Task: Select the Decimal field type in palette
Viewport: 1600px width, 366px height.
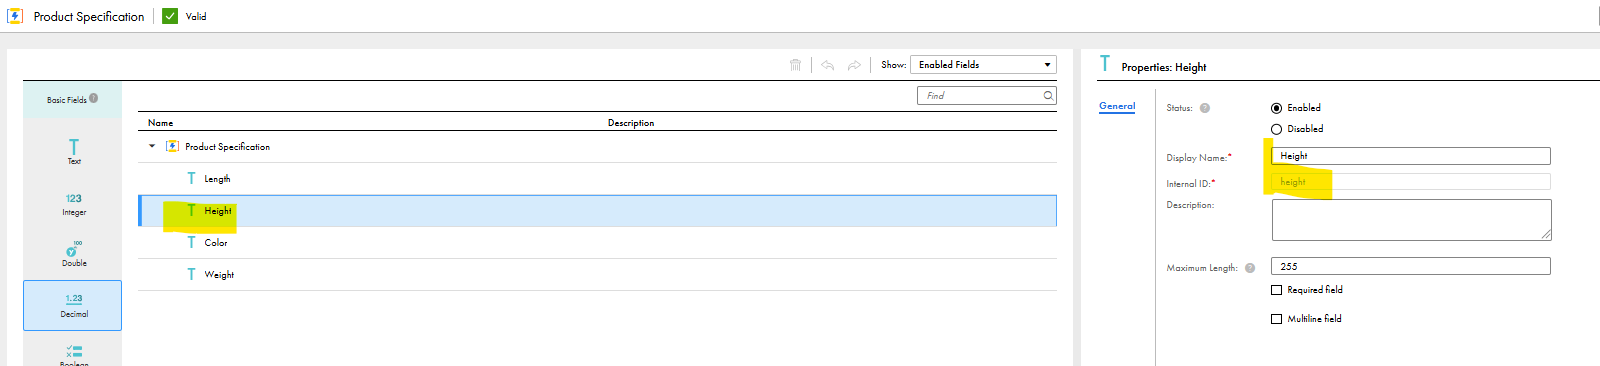Action: tap(72, 305)
